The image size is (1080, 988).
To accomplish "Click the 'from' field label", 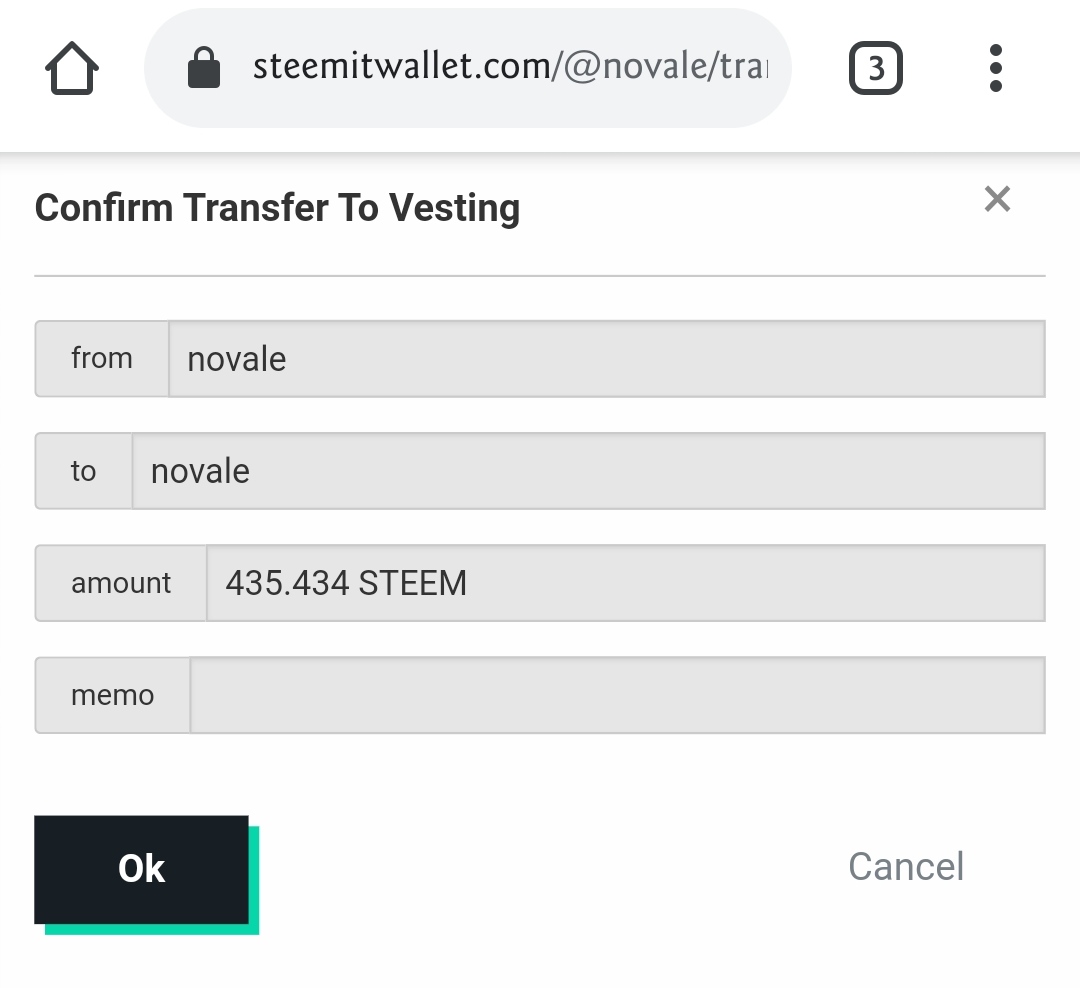I will (x=102, y=359).
